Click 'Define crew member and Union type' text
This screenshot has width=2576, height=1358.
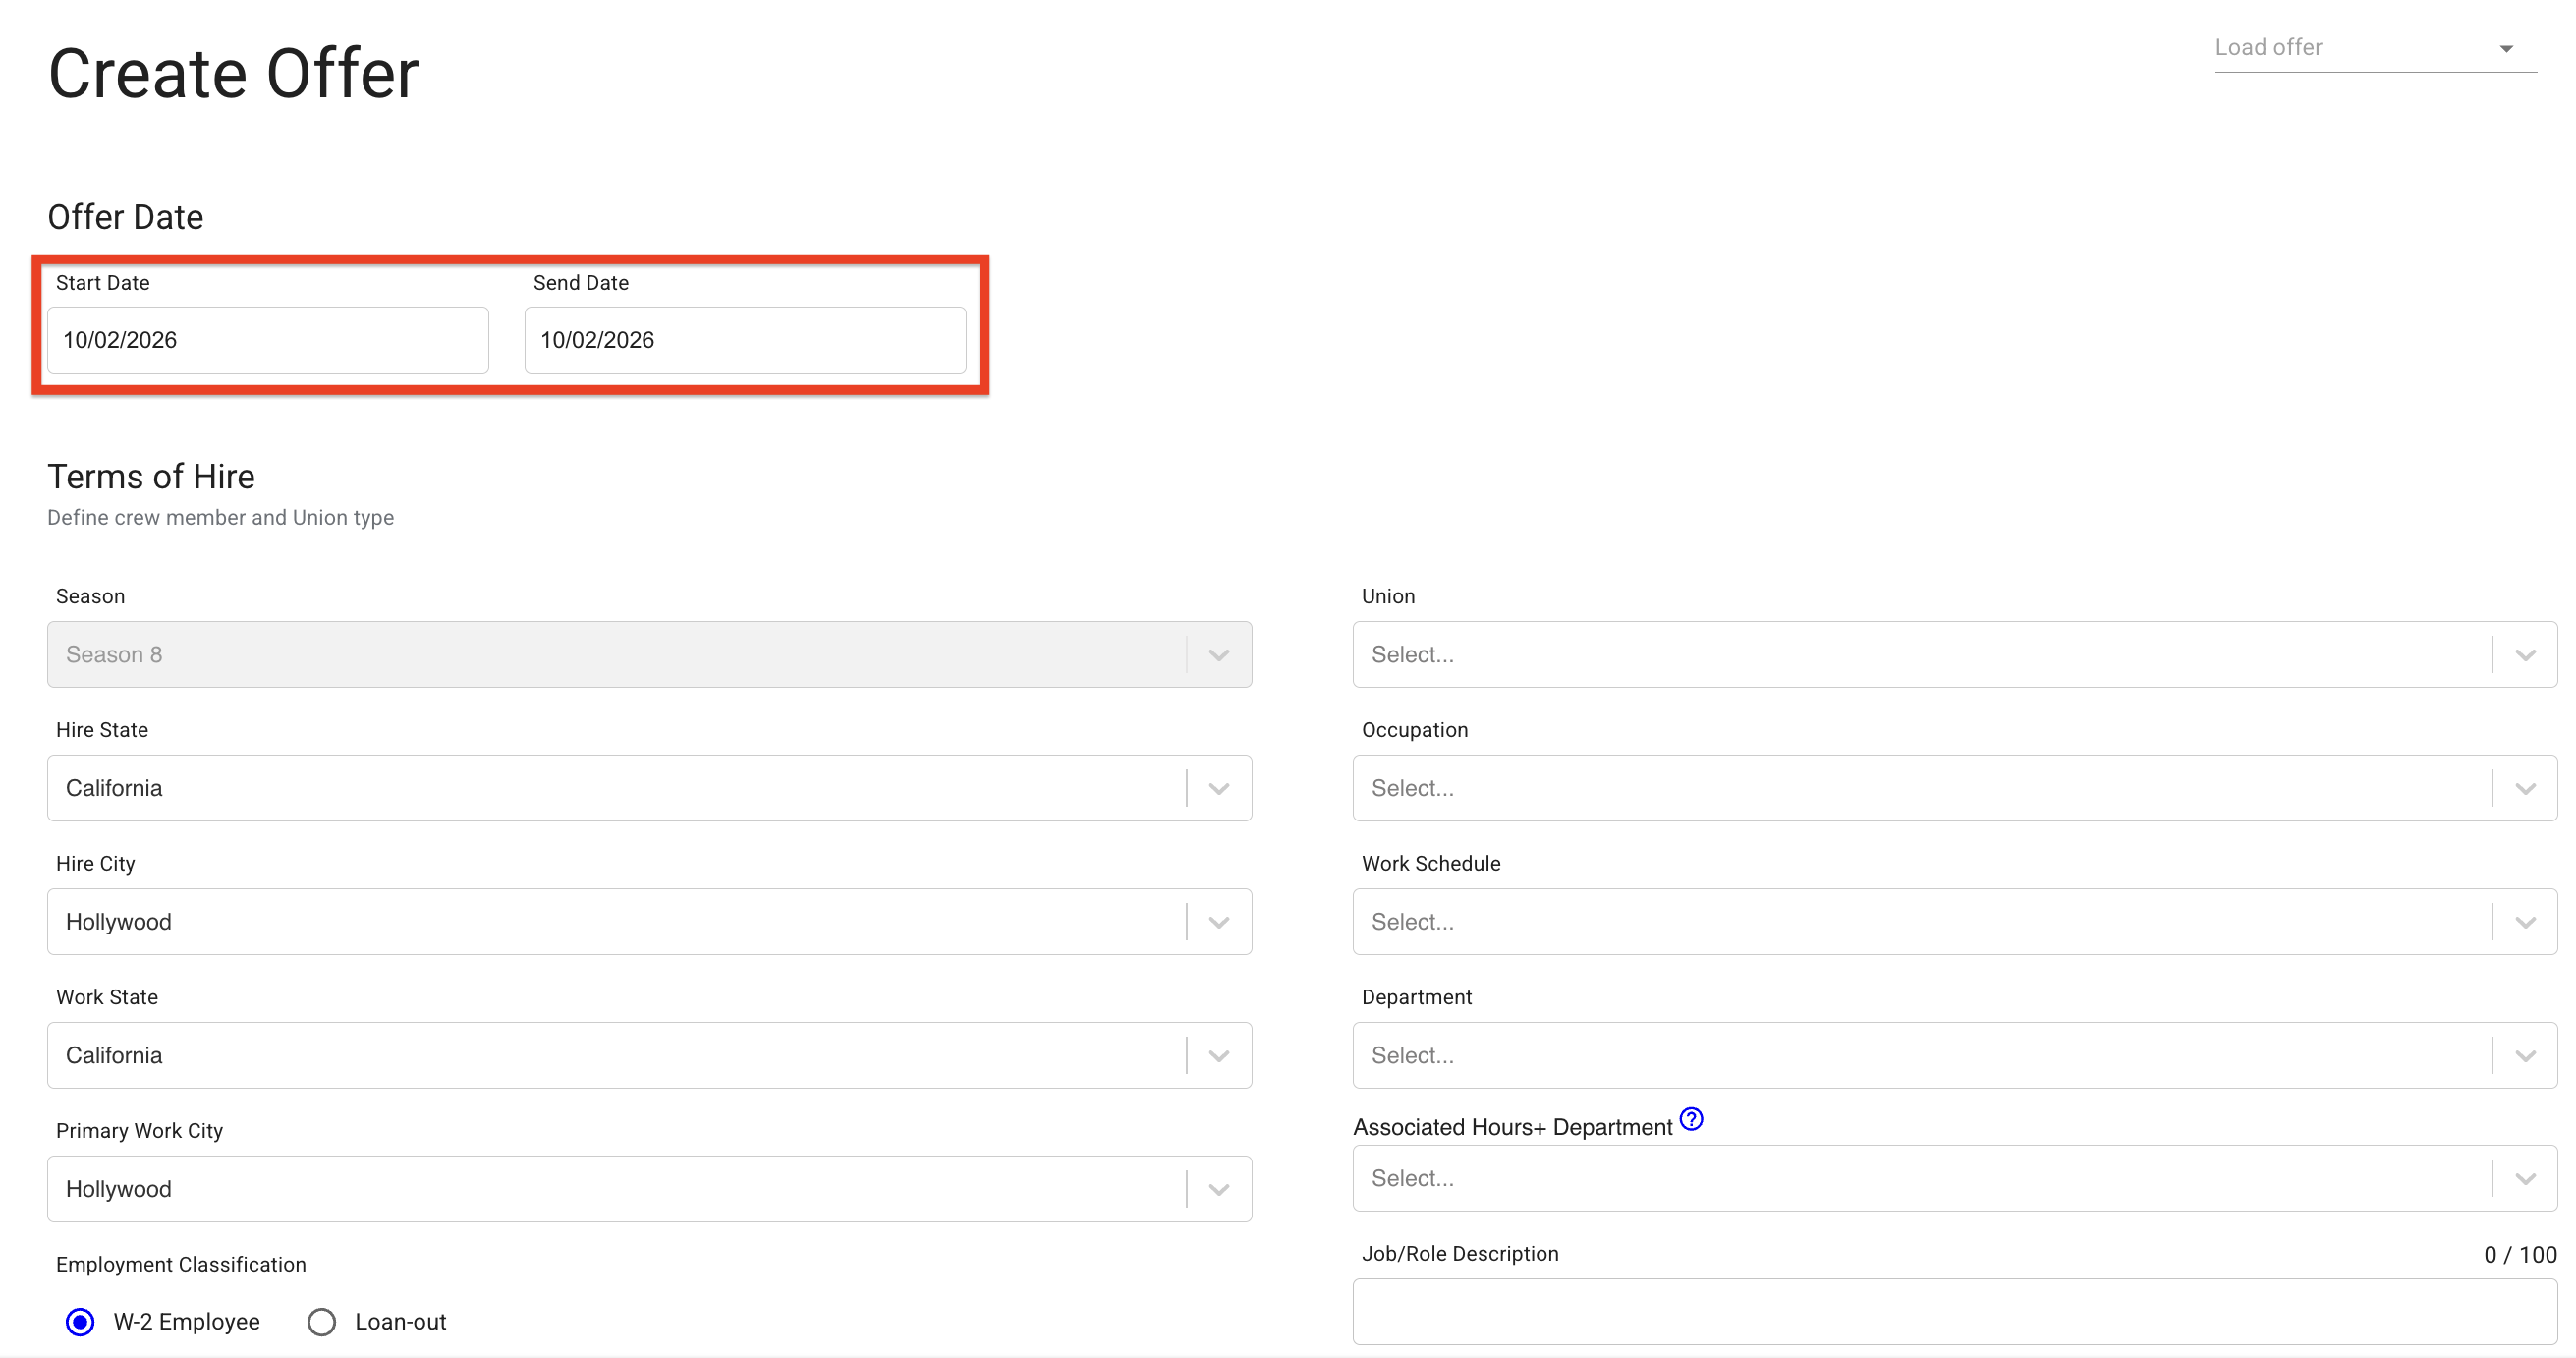point(220,518)
